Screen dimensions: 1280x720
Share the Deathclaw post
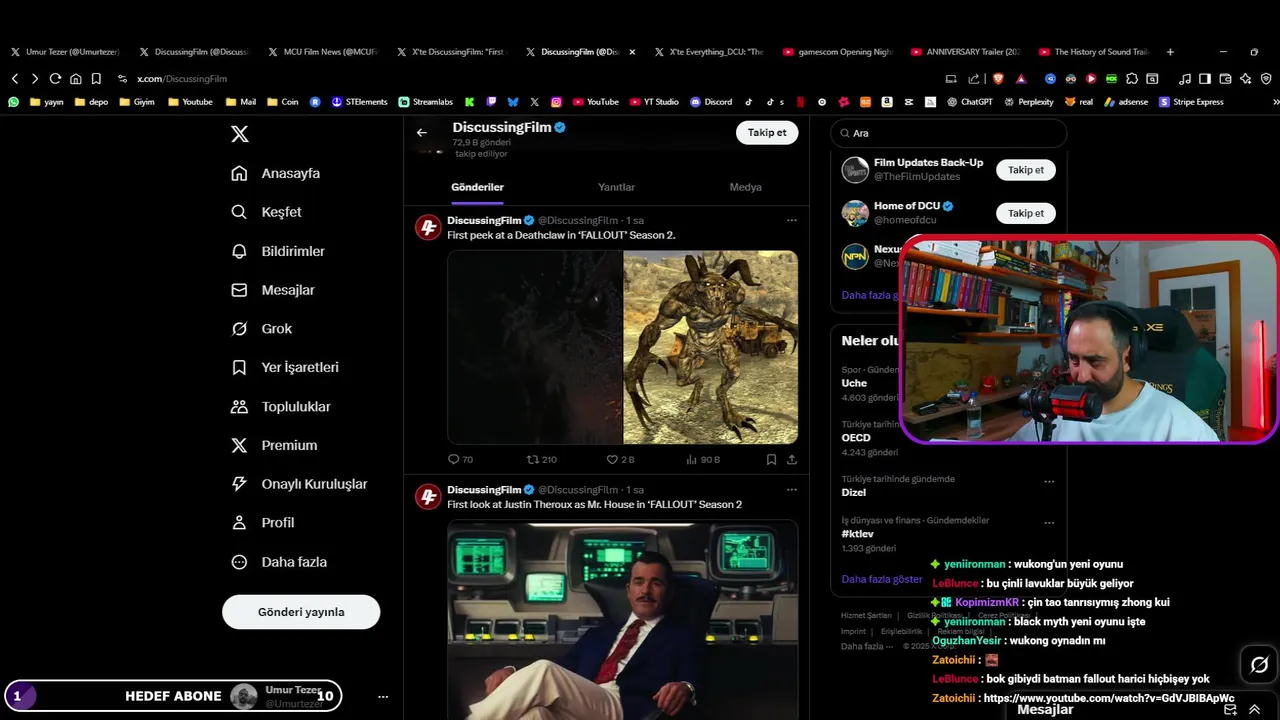point(792,460)
